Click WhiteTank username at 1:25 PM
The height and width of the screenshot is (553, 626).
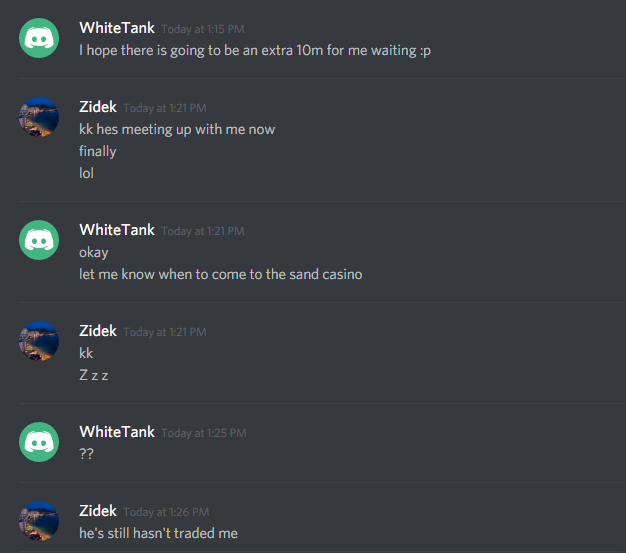117,432
